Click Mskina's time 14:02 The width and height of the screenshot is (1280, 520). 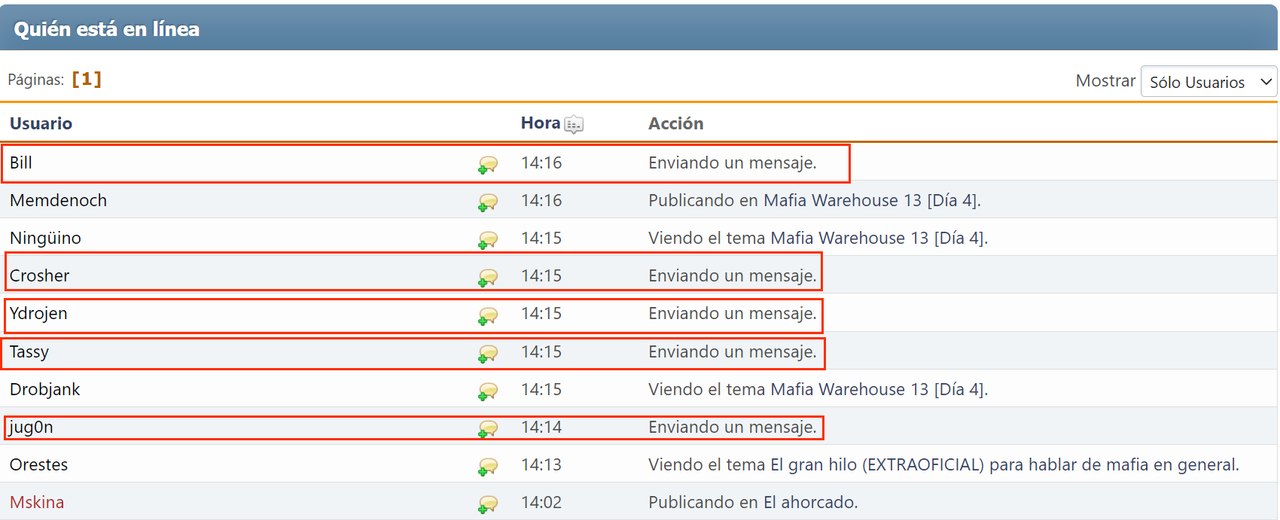(541, 502)
